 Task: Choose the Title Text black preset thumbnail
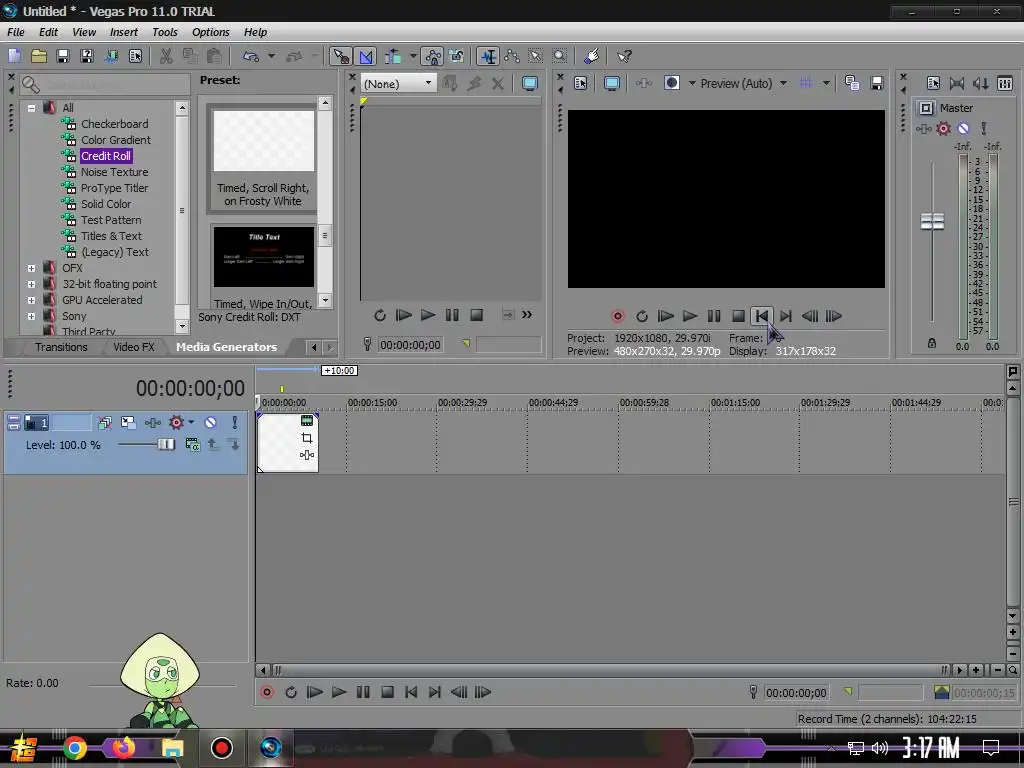click(264, 257)
